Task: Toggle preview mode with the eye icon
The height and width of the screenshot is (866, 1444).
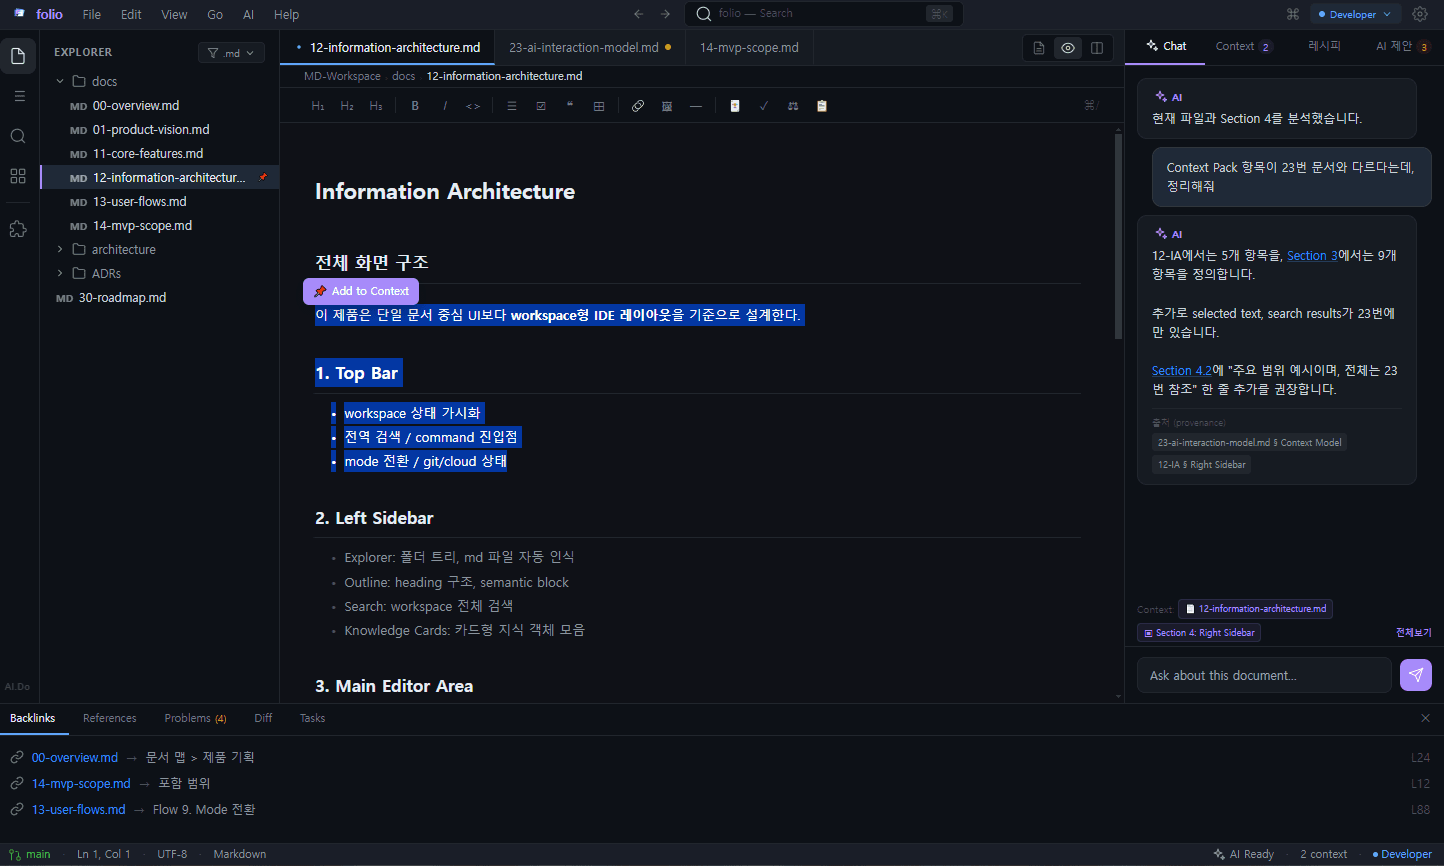Action: coord(1068,48)
